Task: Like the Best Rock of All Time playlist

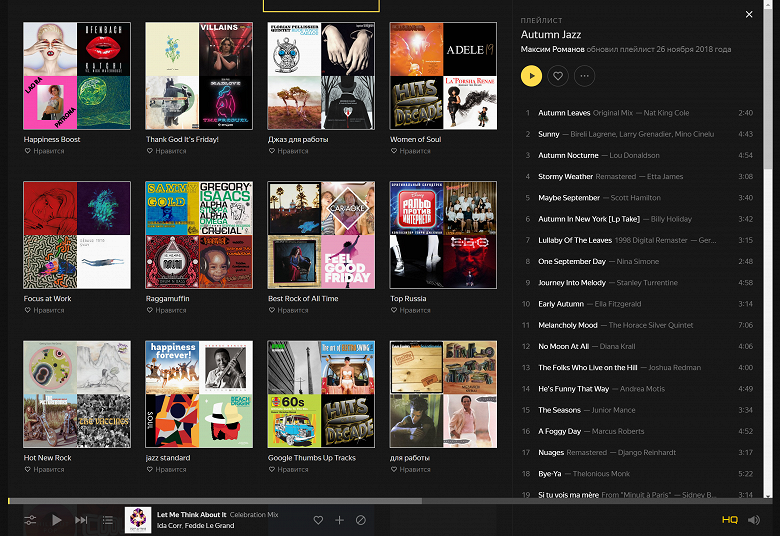Action: pyautogui.click(x=289, y=310)
